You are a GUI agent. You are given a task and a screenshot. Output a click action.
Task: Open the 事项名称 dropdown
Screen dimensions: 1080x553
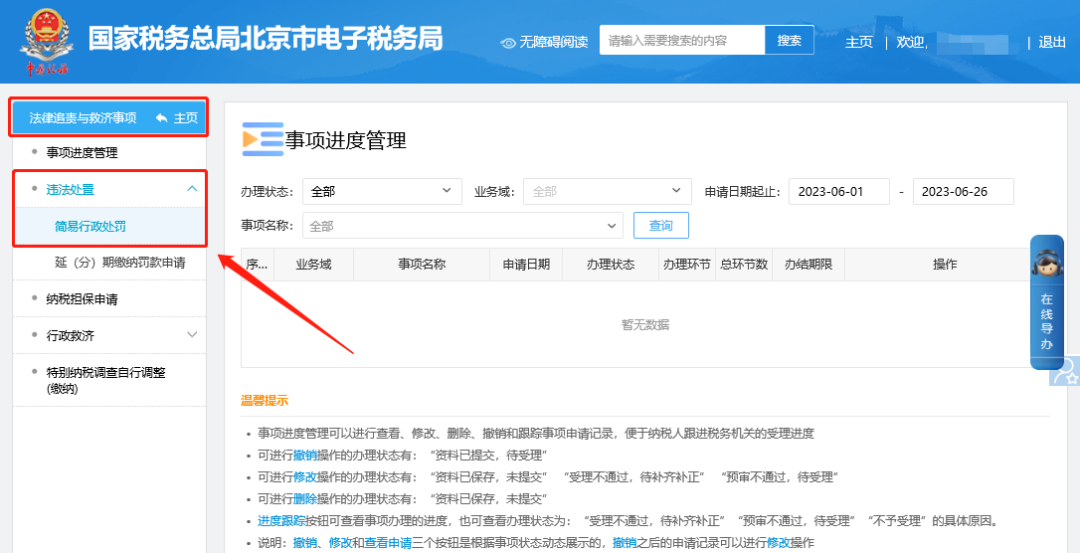pyautogui.click(x=461, y=226)
